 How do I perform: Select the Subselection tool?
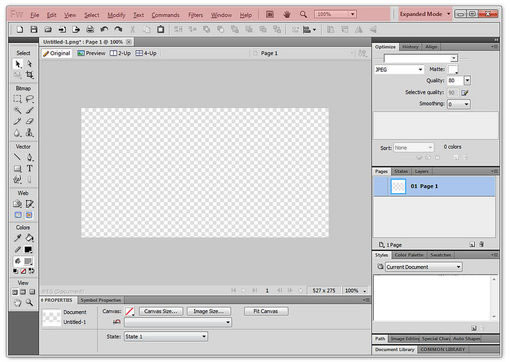30,64
